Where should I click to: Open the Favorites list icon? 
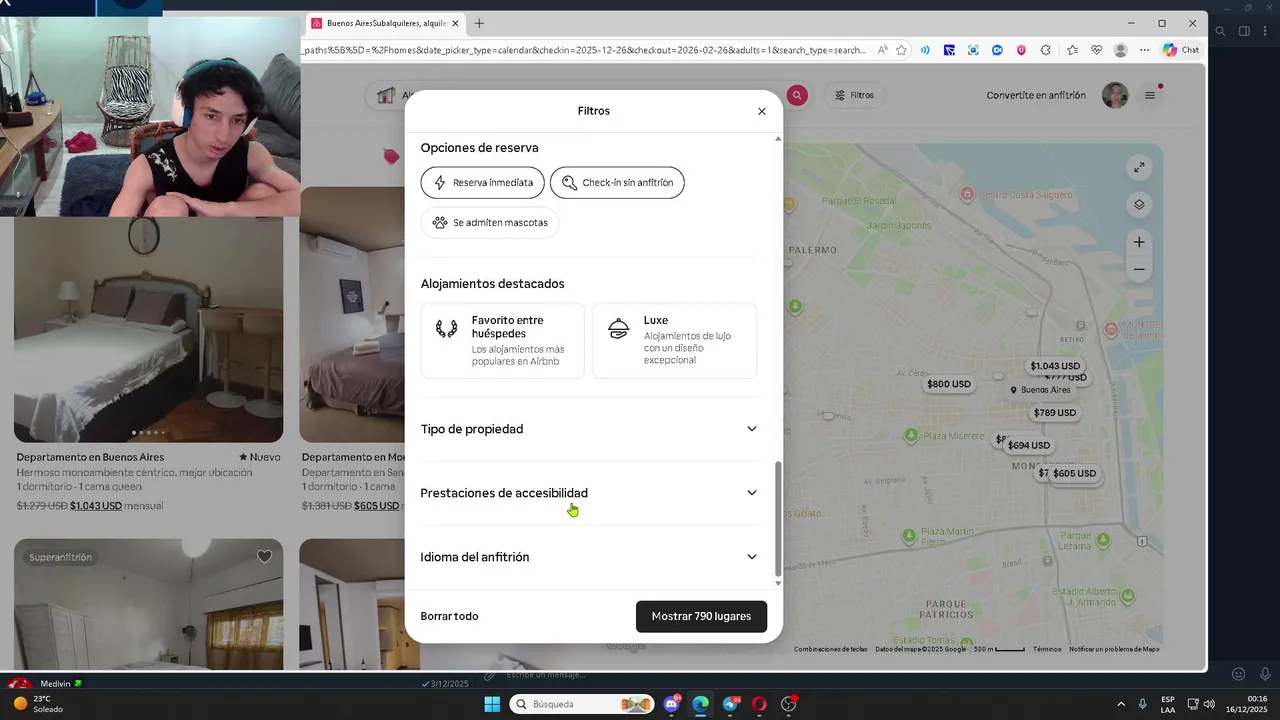coord(1073,50)
